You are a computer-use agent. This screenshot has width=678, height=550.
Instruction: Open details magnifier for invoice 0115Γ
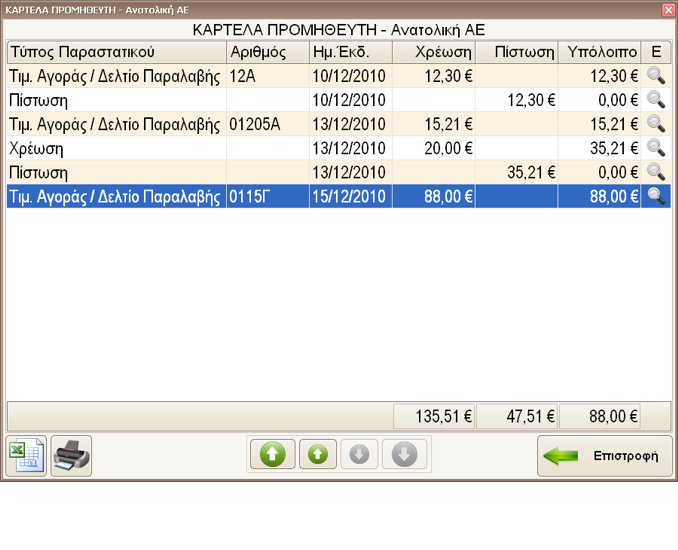point(656,196)
